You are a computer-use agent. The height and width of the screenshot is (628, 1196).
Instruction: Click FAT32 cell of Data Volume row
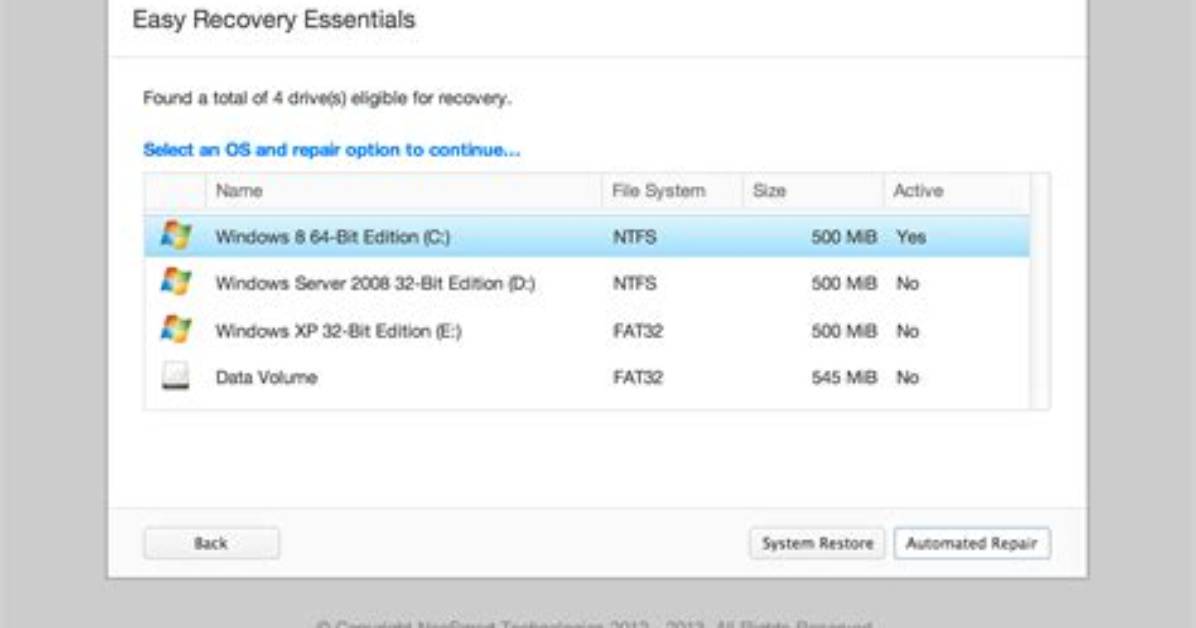click(x=638, y=378)
